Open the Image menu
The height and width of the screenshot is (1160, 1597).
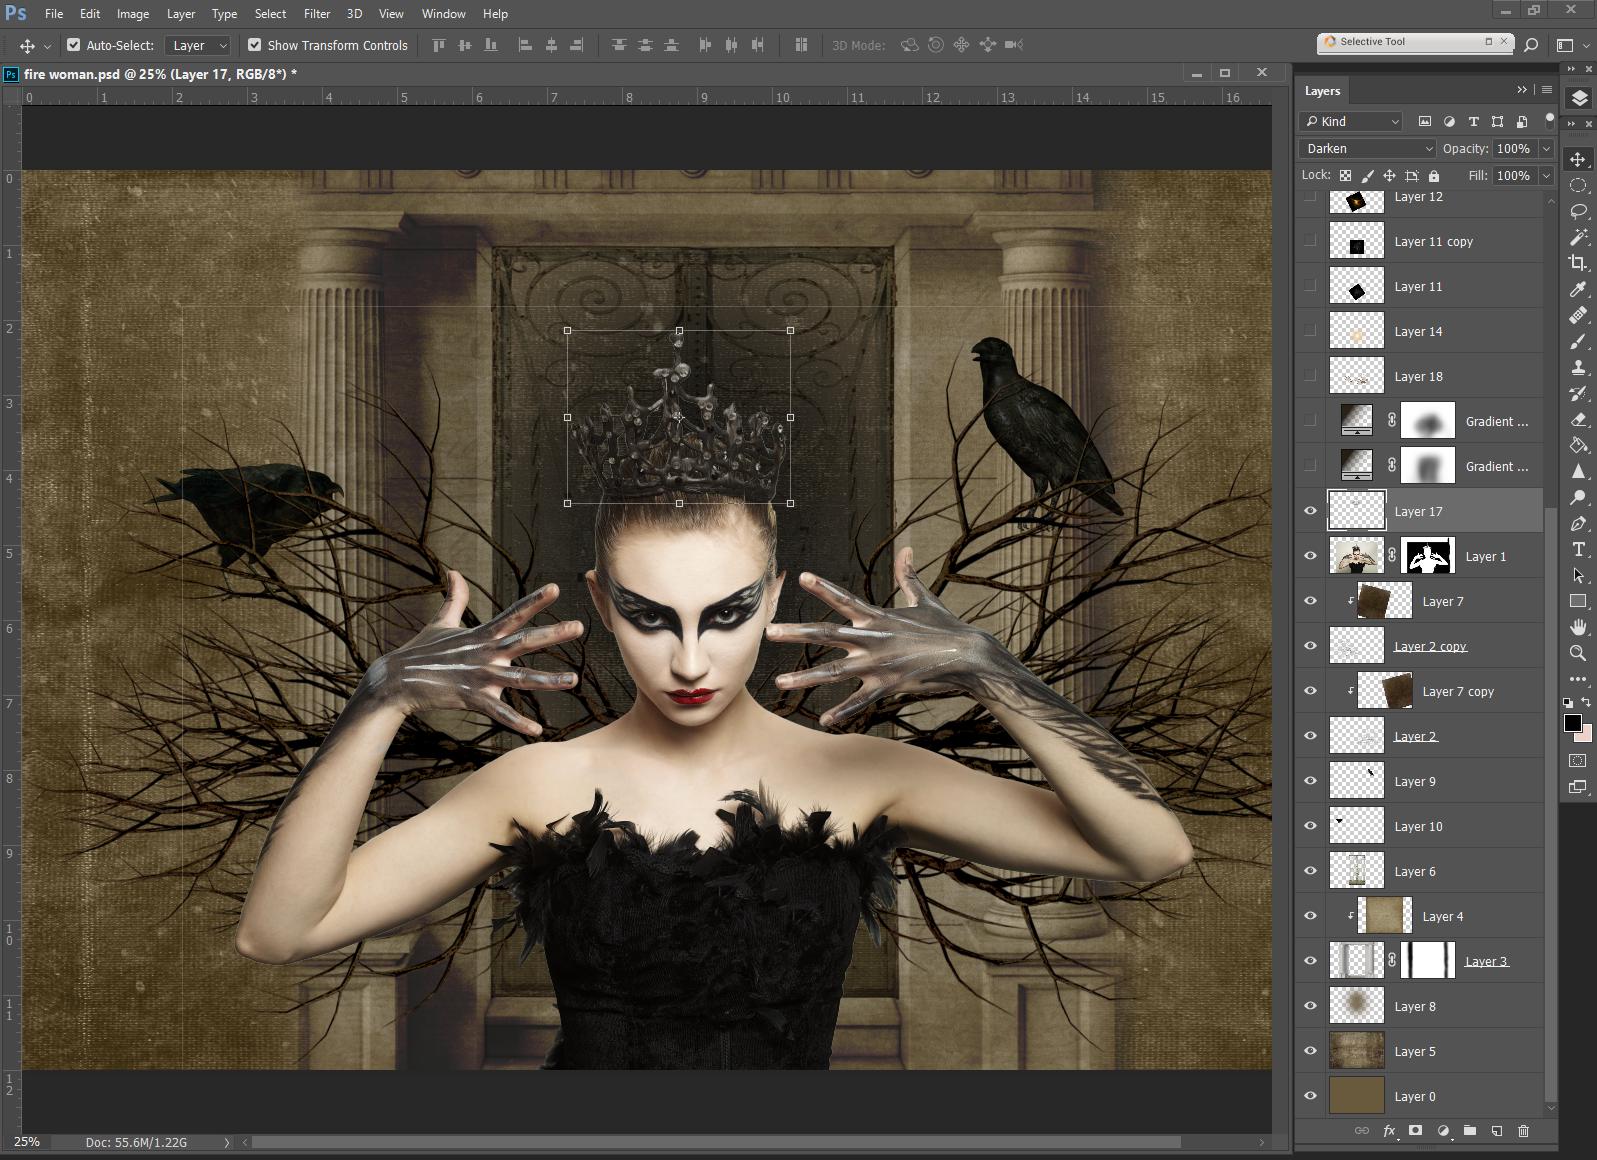(133, 14)
